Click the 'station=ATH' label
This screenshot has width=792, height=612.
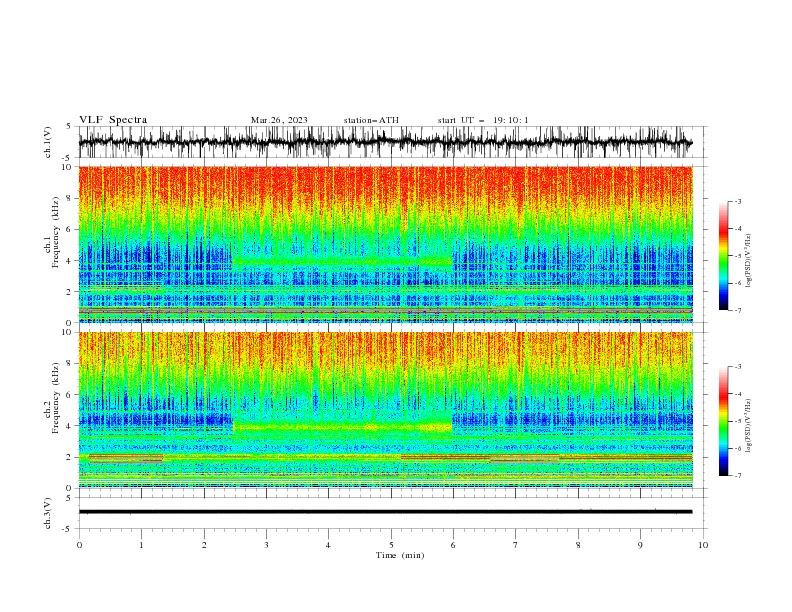[371, 120]
